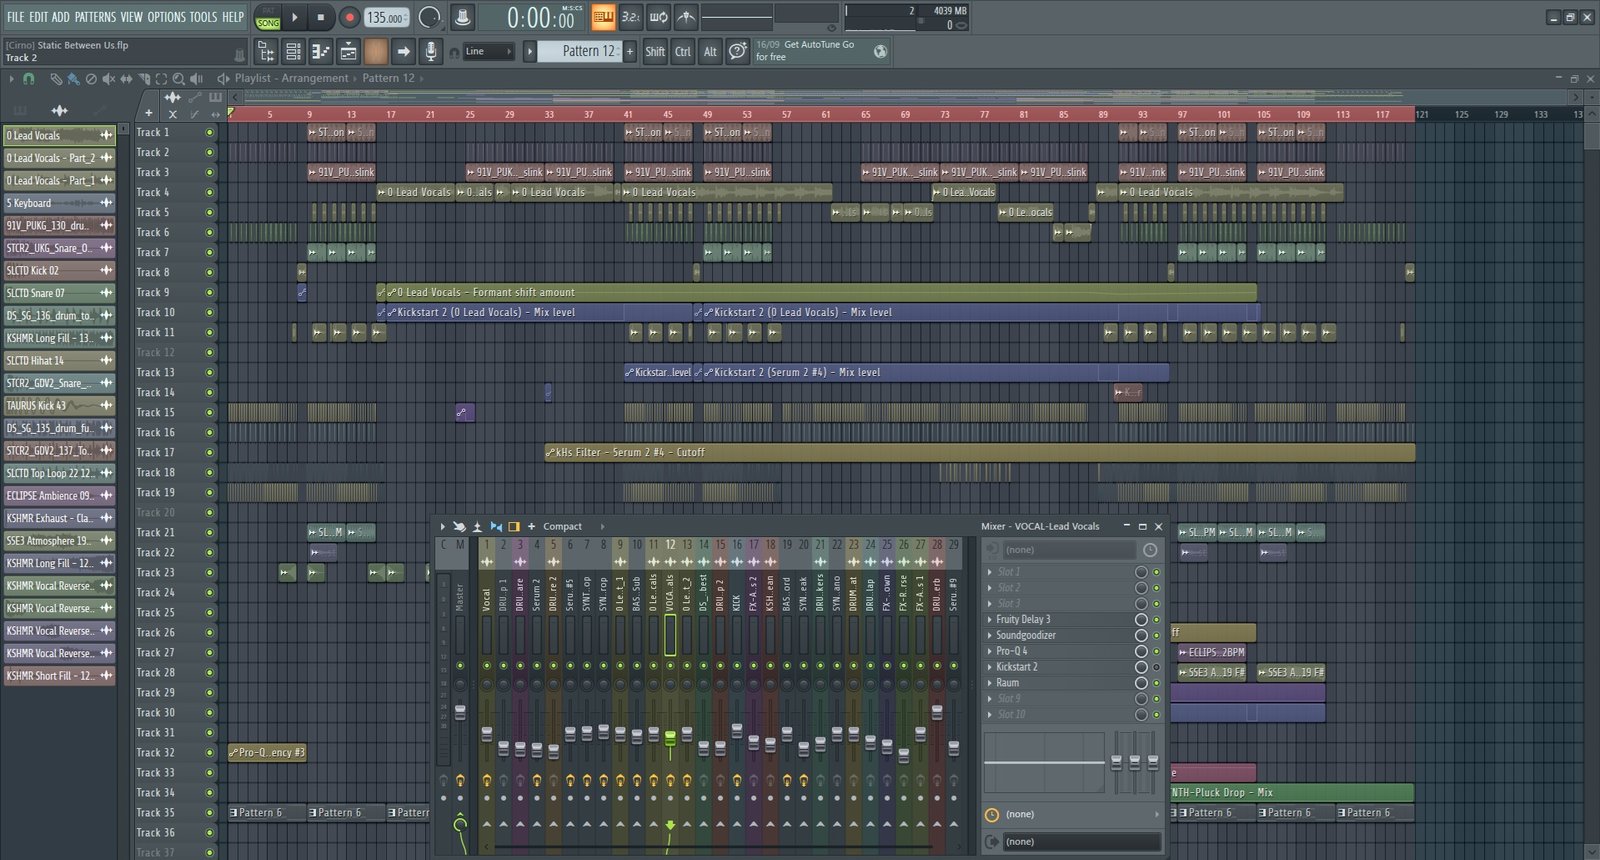
Task: Disable the Fruity Delay 3 effect slot
Action: 1157,620
